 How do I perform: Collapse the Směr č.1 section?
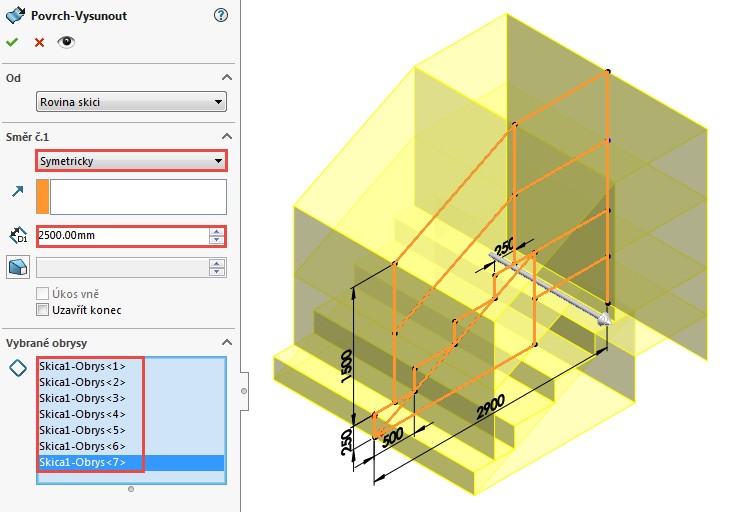[x=227, y=136]
